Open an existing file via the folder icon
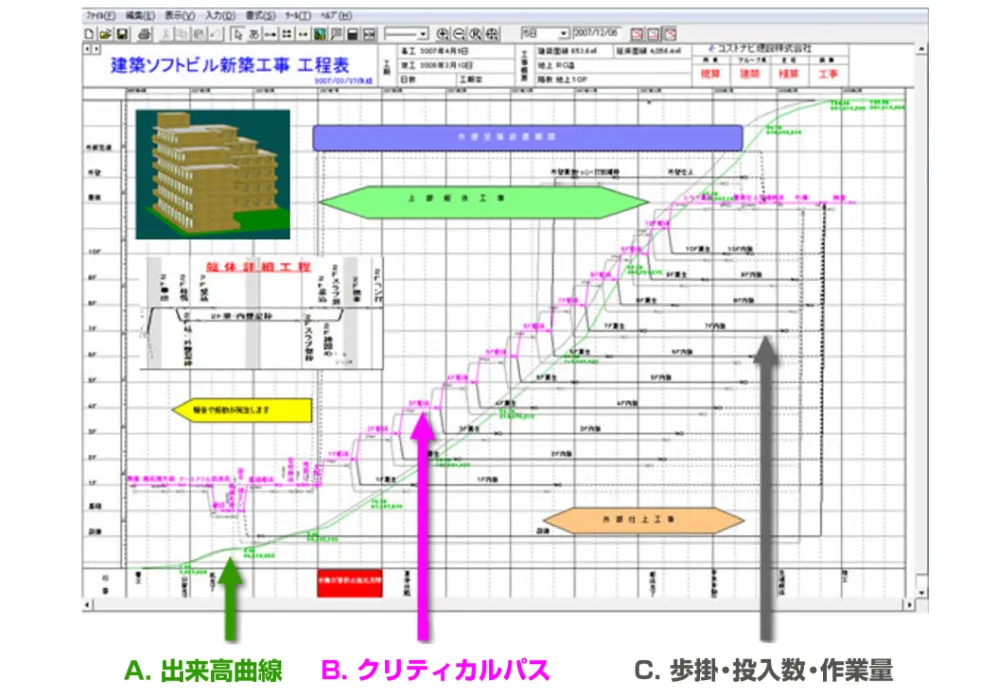 click(x=105, y=31)
